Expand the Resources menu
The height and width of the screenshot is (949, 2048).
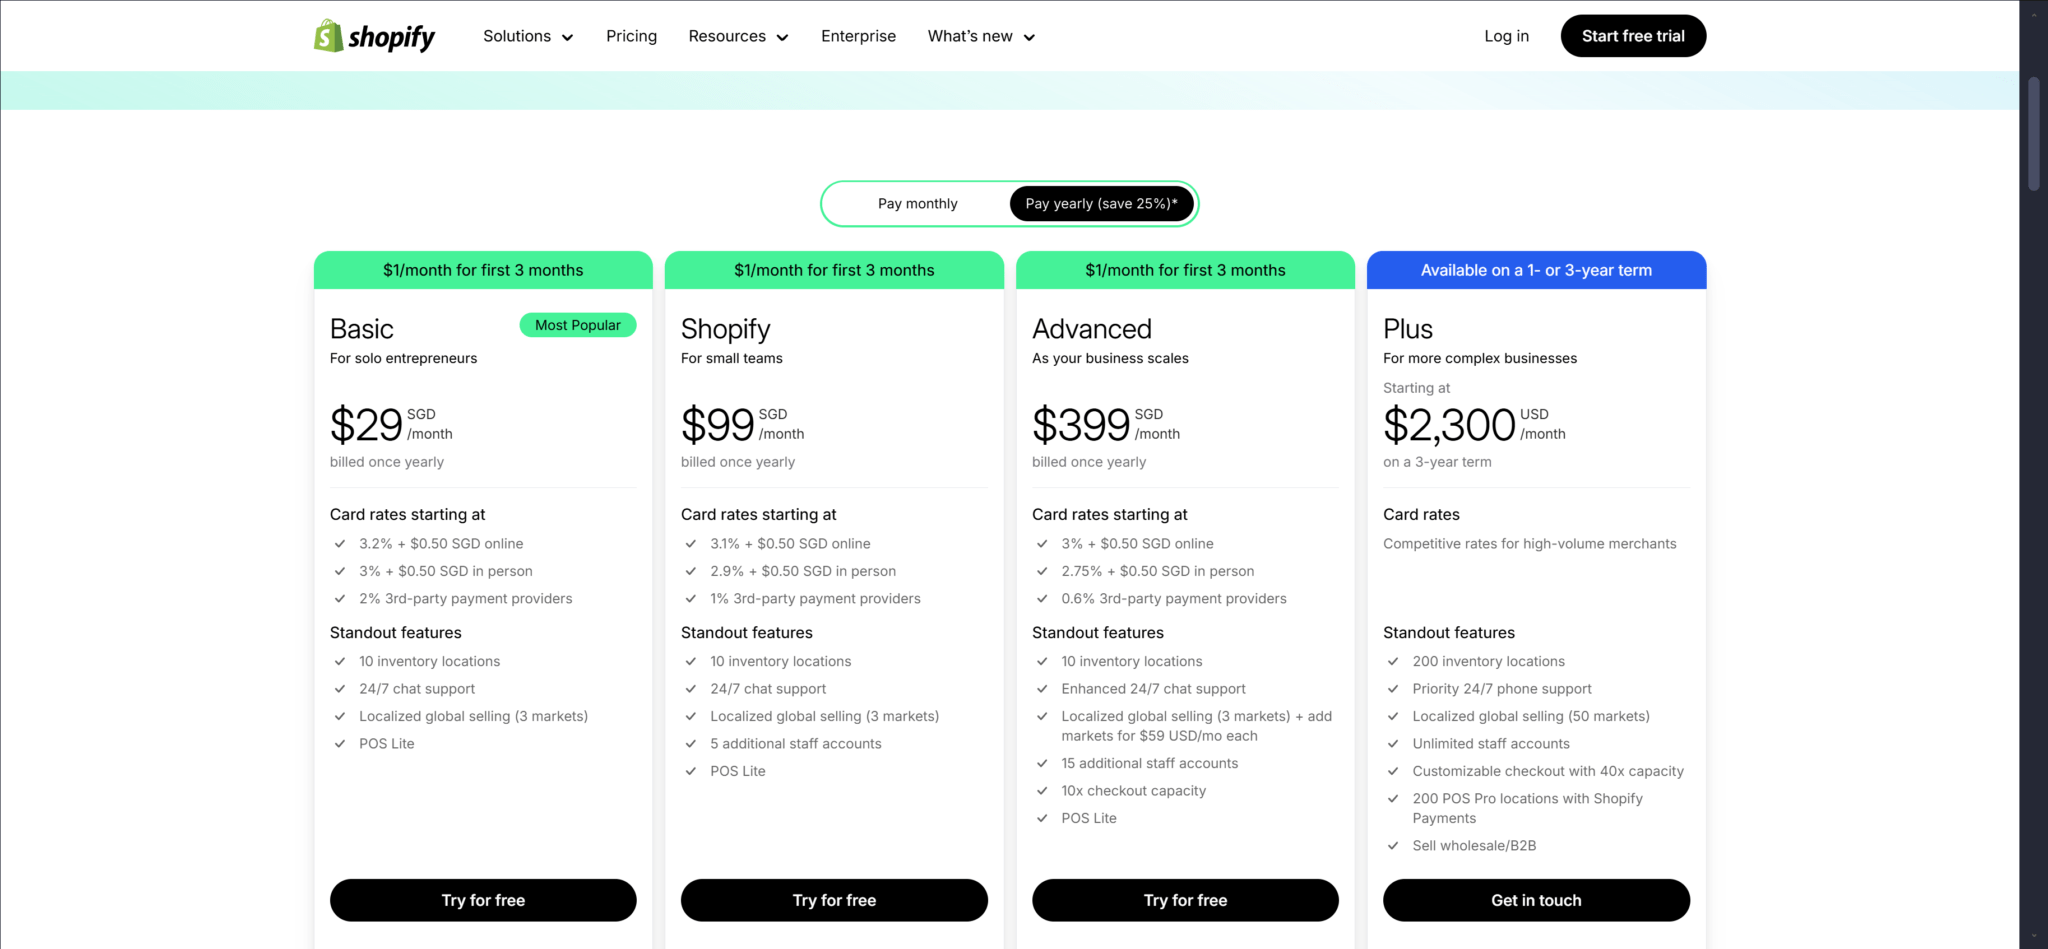coord(737,36)
